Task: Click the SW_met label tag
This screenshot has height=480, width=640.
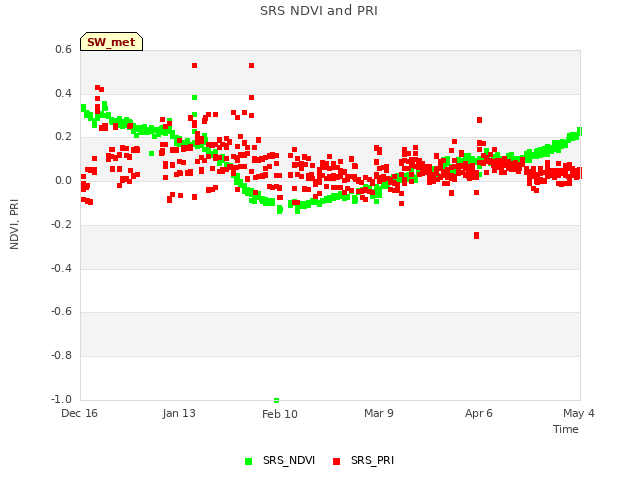Action: click(111, 42)
